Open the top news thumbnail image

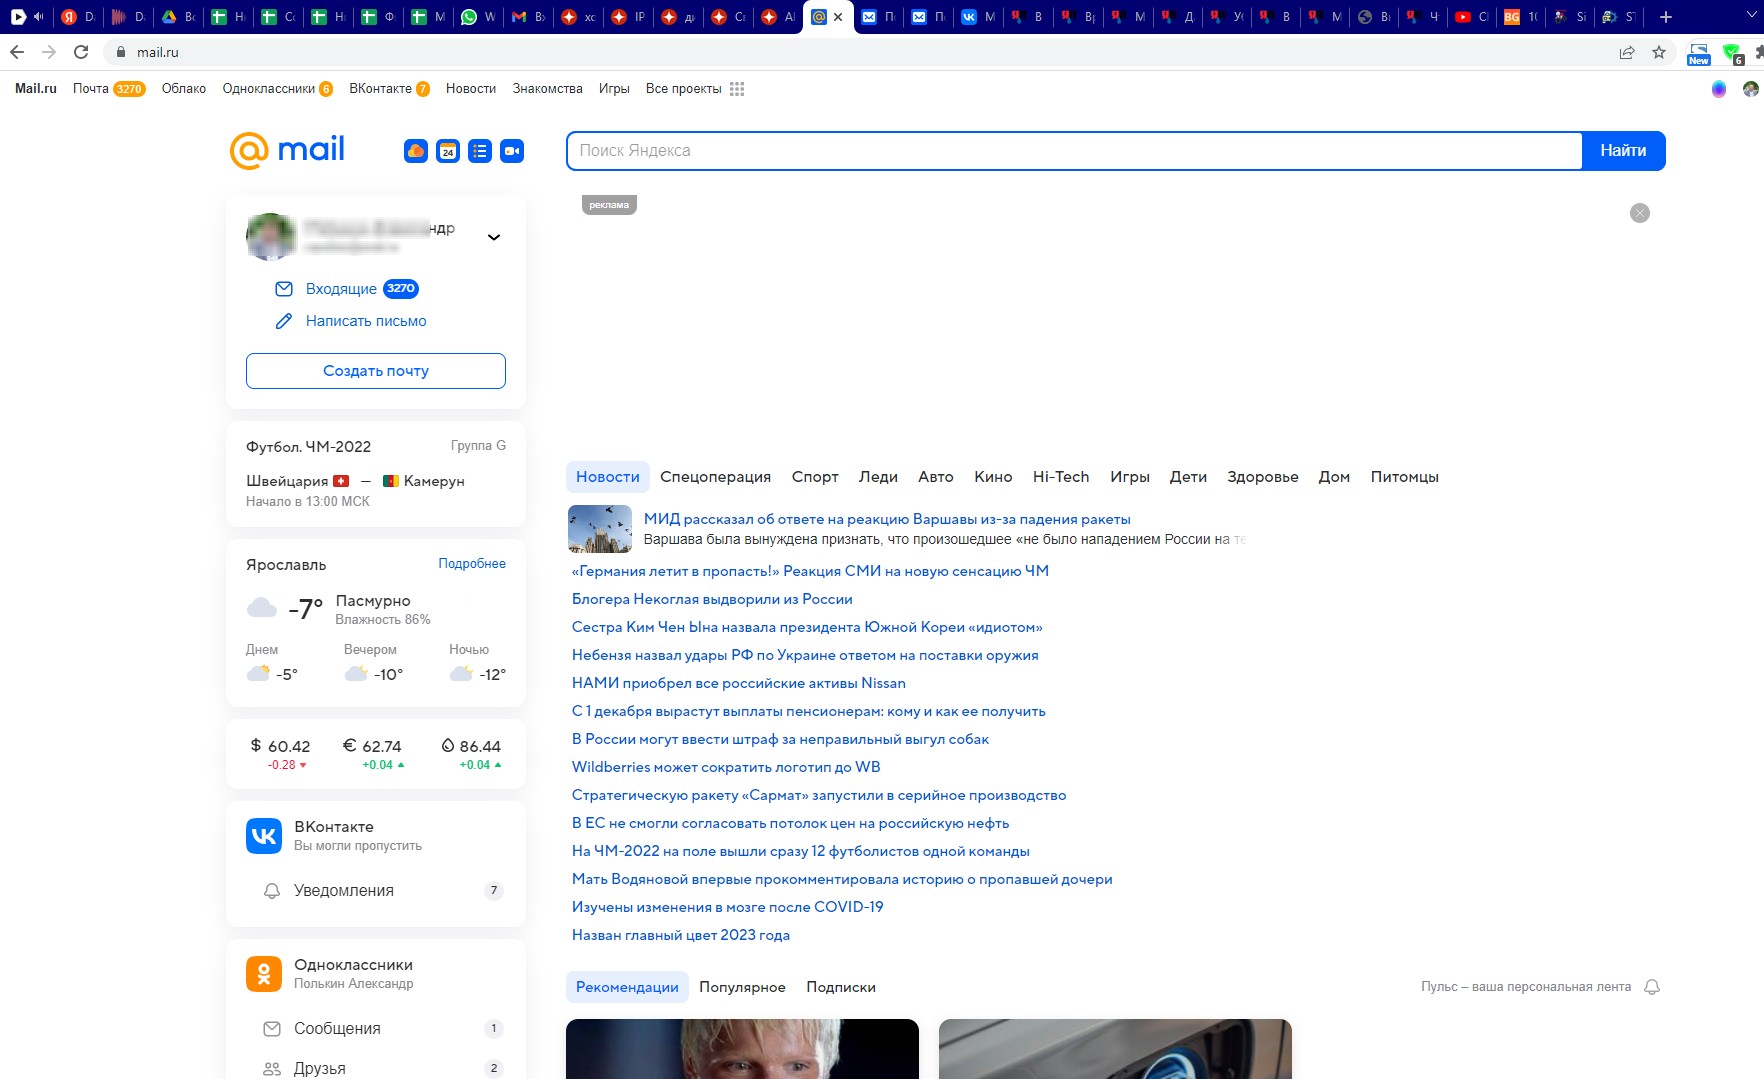[x=600, y=529]
